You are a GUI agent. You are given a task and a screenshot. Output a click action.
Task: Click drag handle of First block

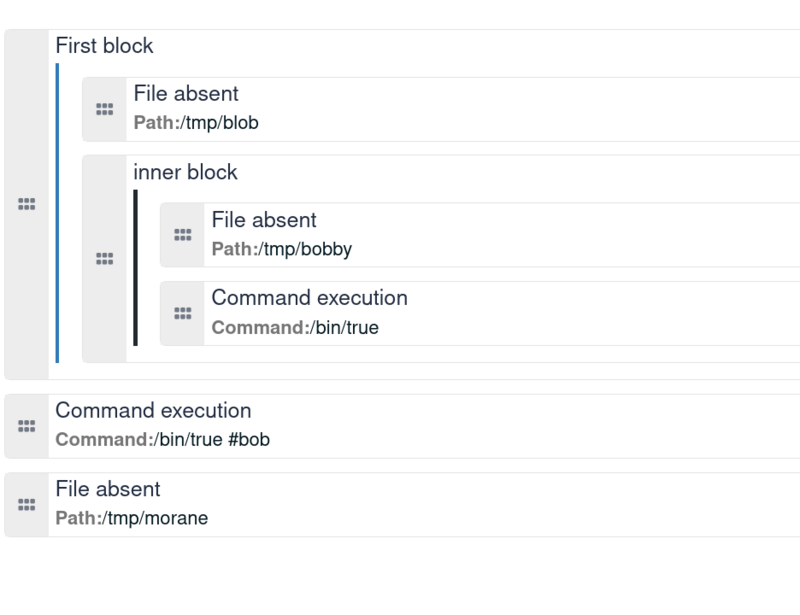[x=27, y=204]
